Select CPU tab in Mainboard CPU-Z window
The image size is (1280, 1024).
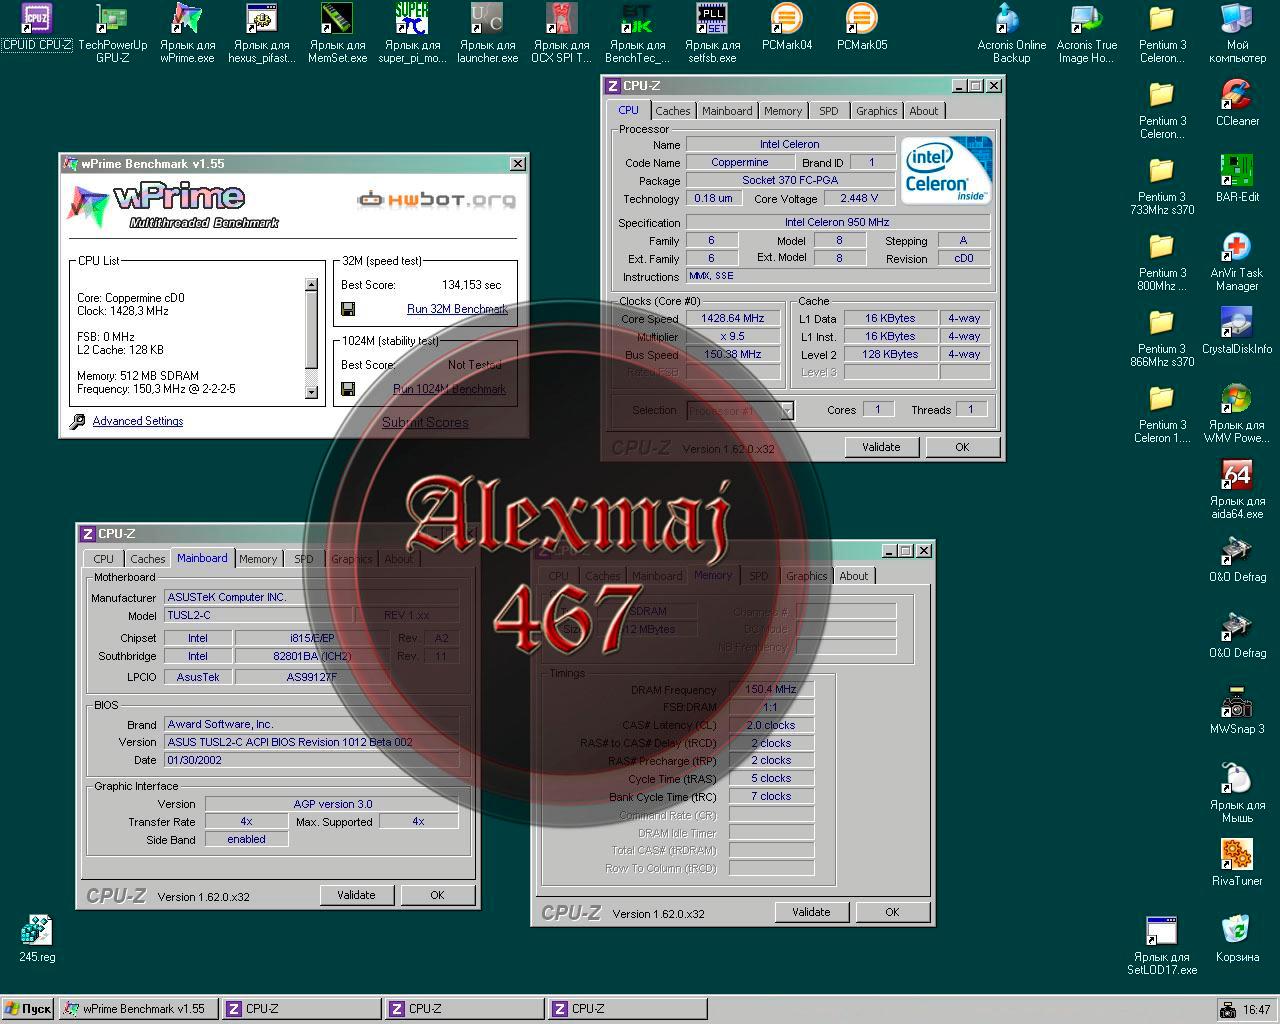[104, 559]
